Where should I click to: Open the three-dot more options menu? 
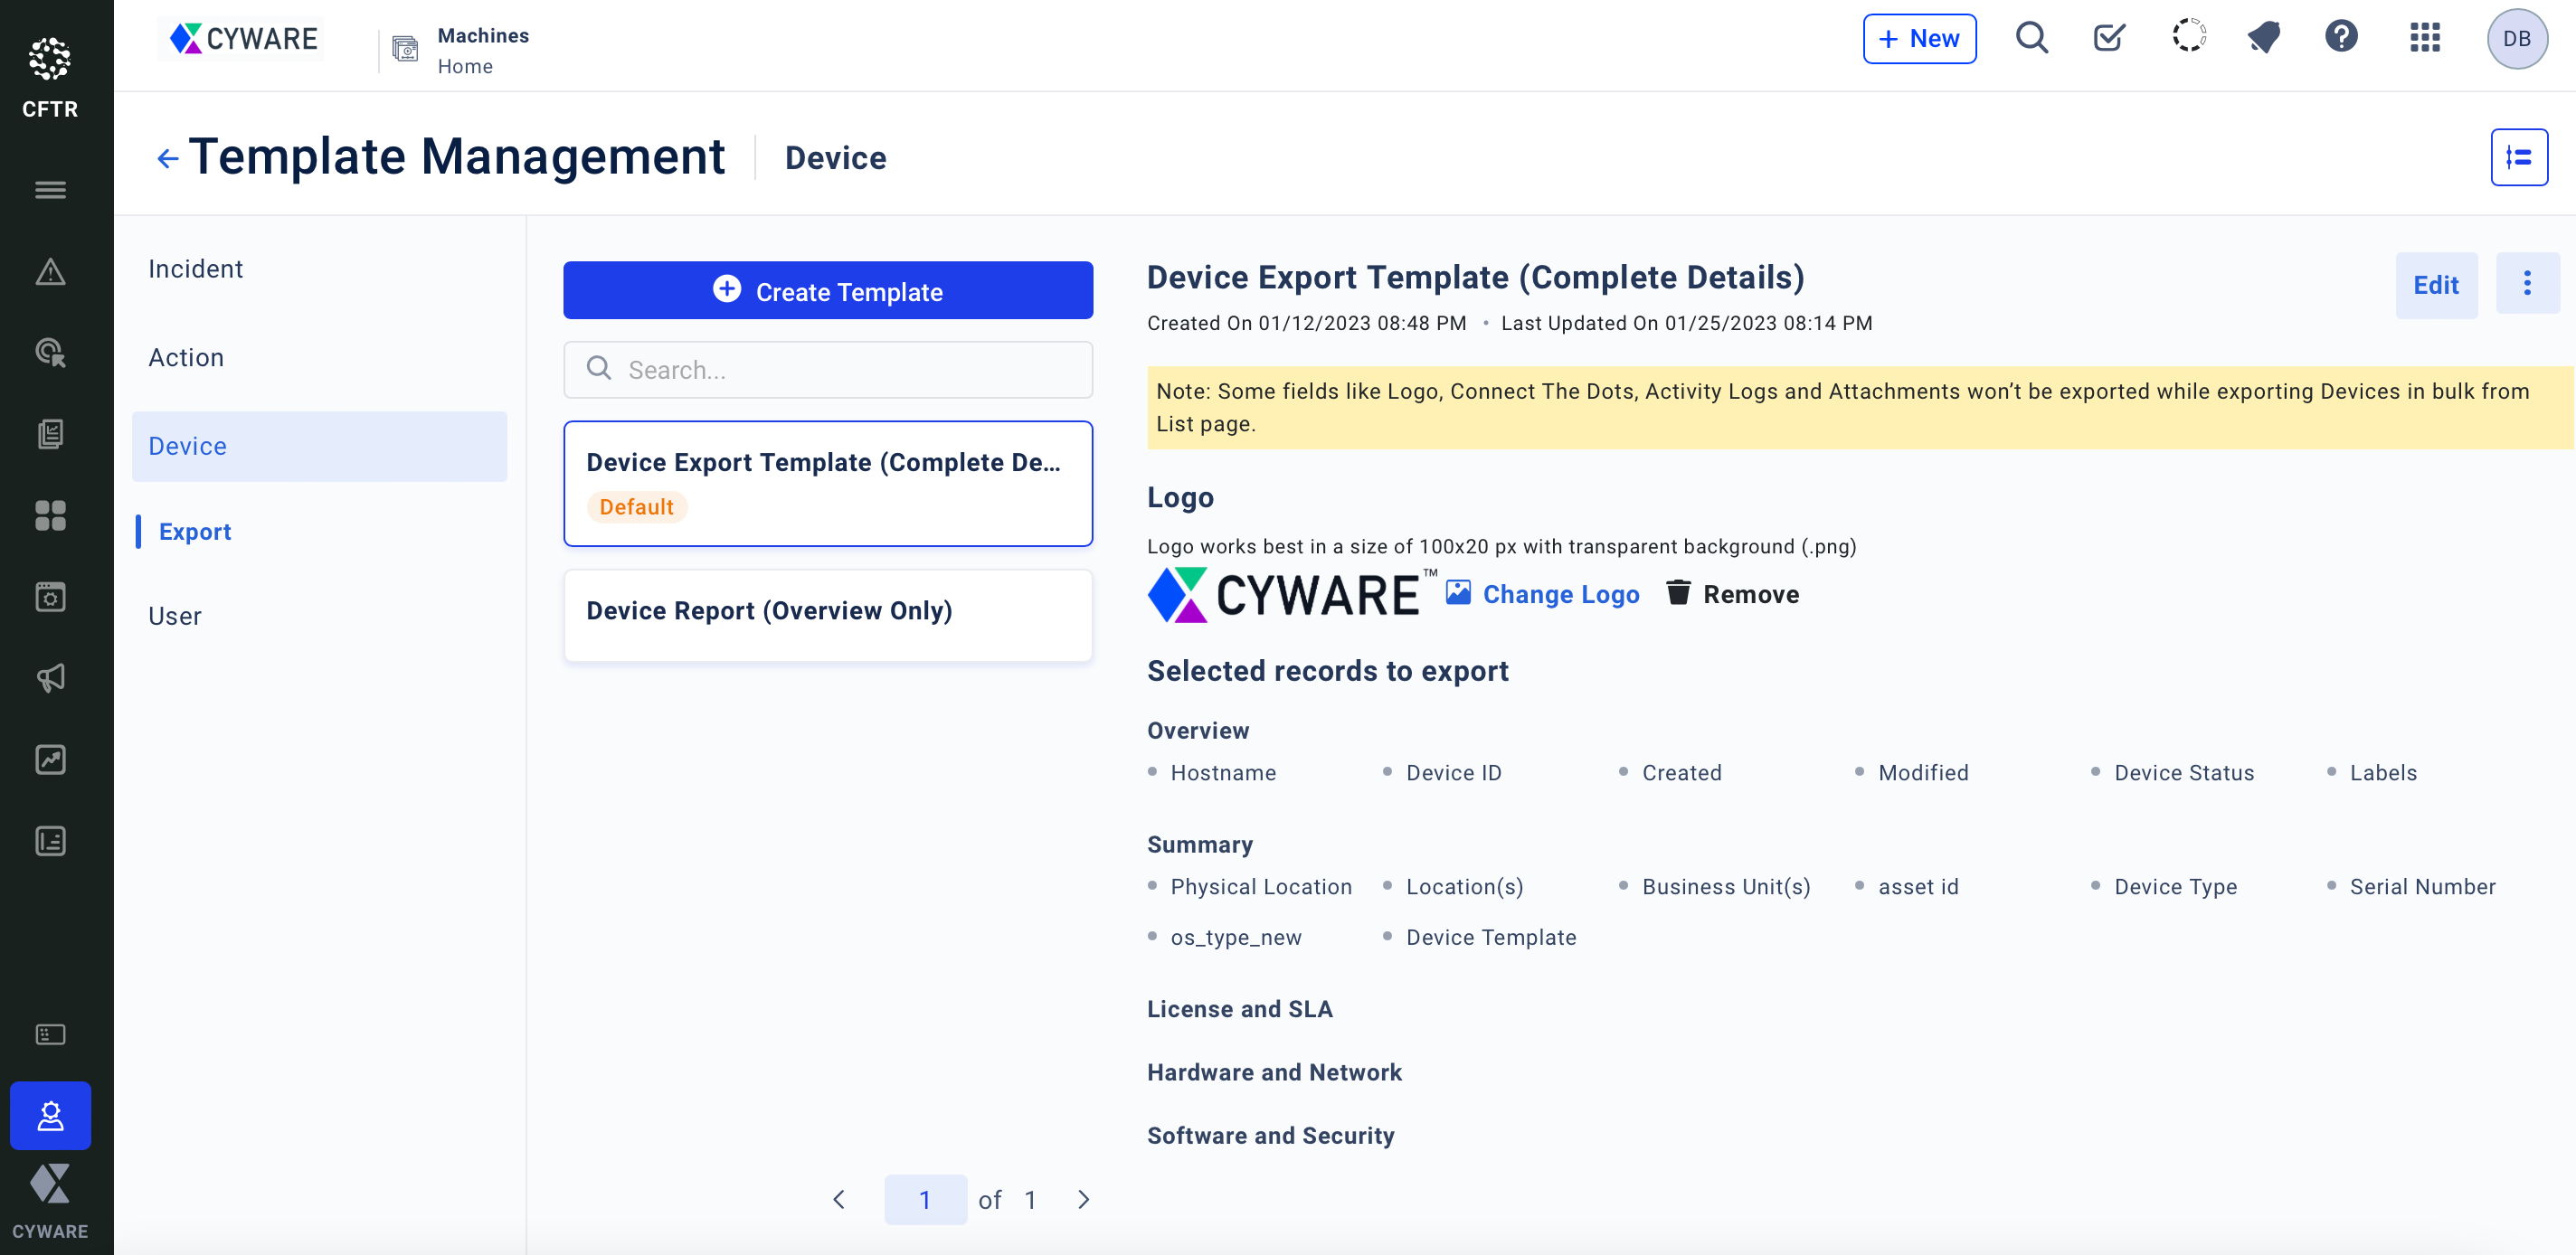[x=2526, y=284]
